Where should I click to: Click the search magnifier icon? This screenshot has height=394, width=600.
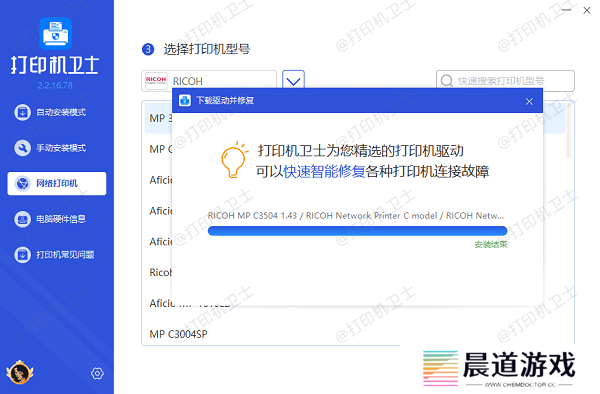[447, 81]
